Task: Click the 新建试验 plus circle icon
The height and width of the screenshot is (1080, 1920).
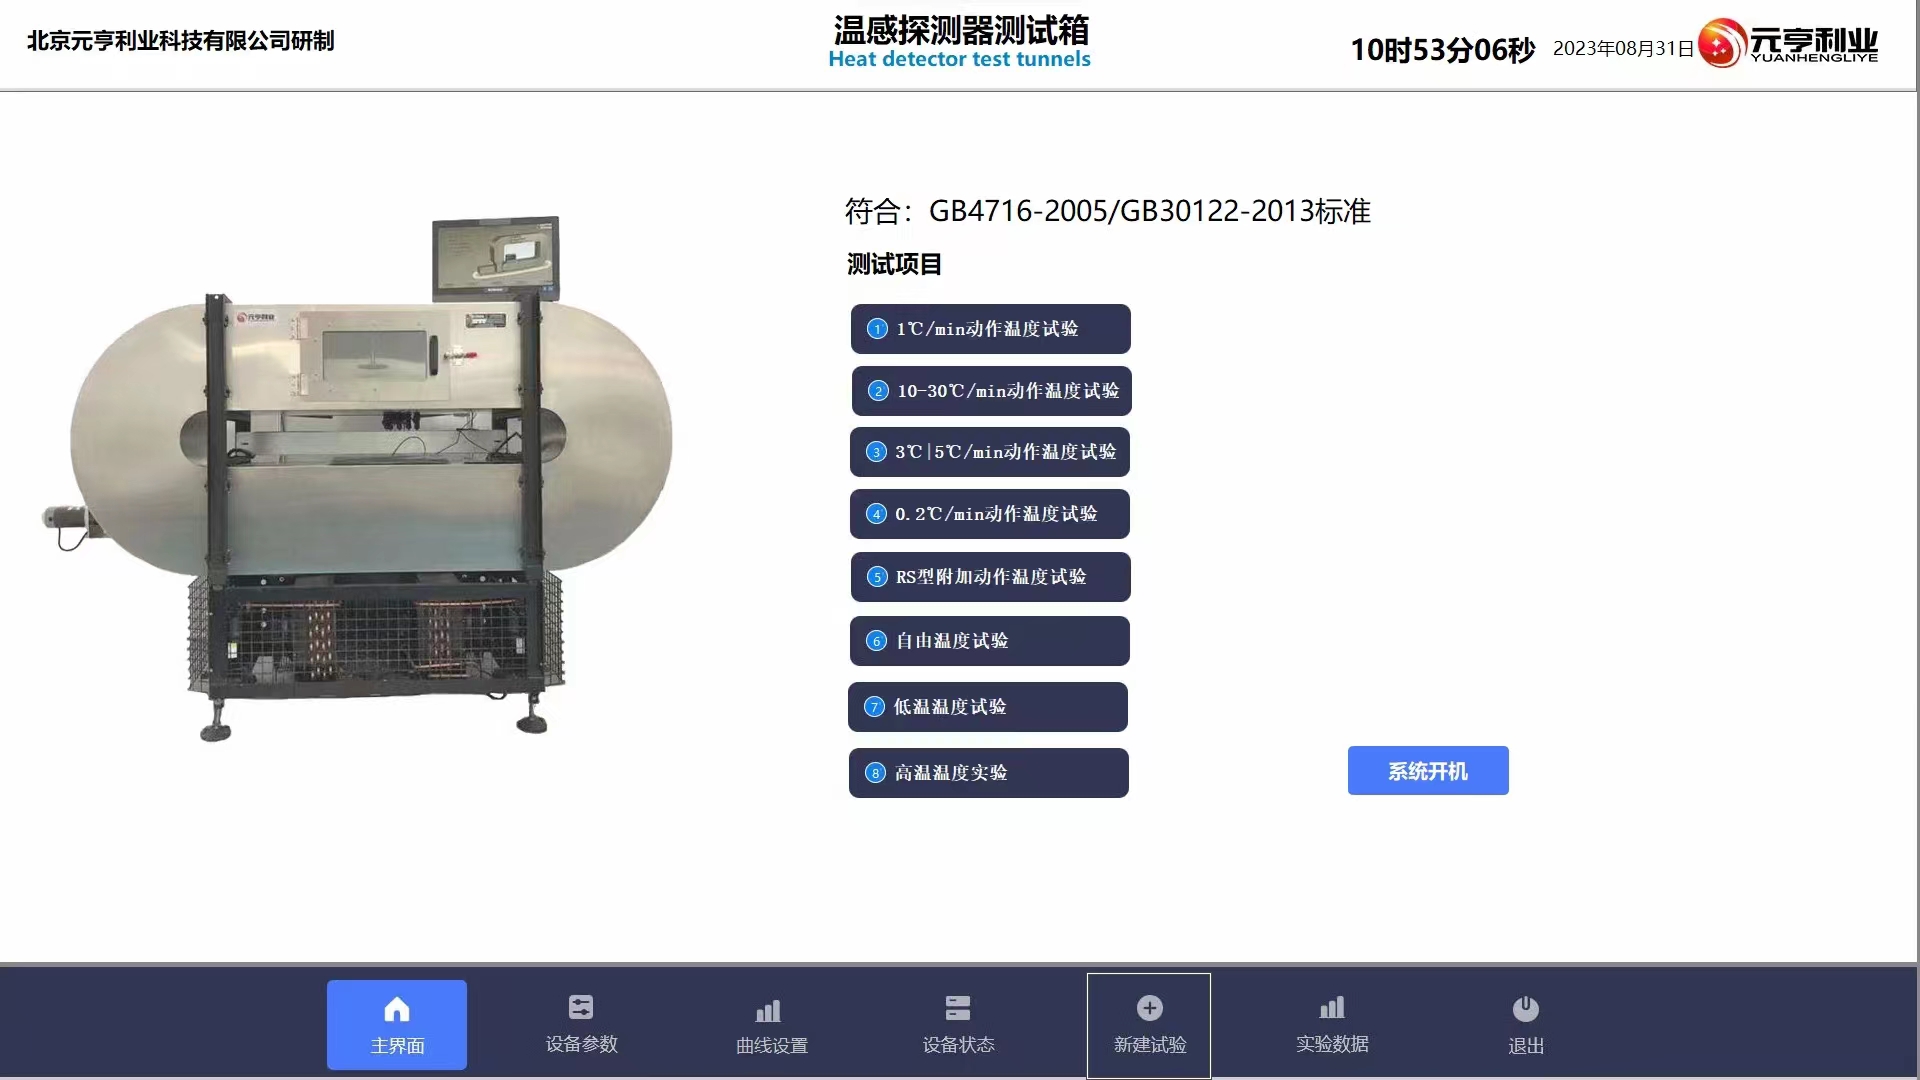Action: [1150, 1008]
